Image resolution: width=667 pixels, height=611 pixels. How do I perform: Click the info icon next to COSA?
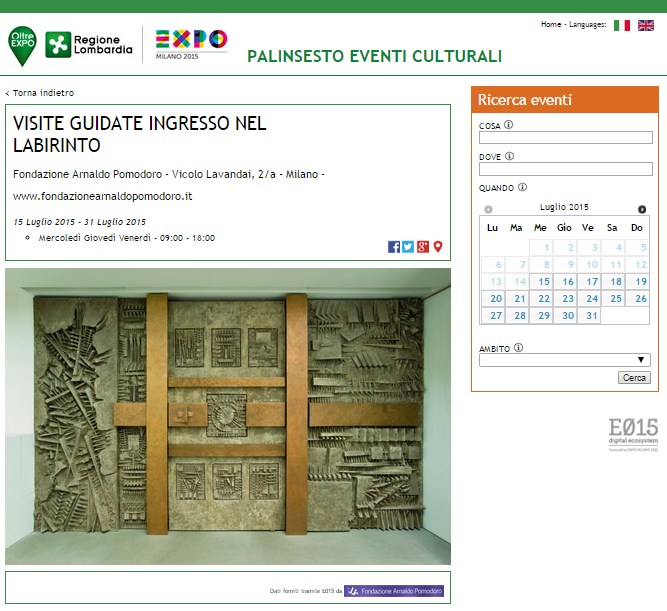click(509, 125)
